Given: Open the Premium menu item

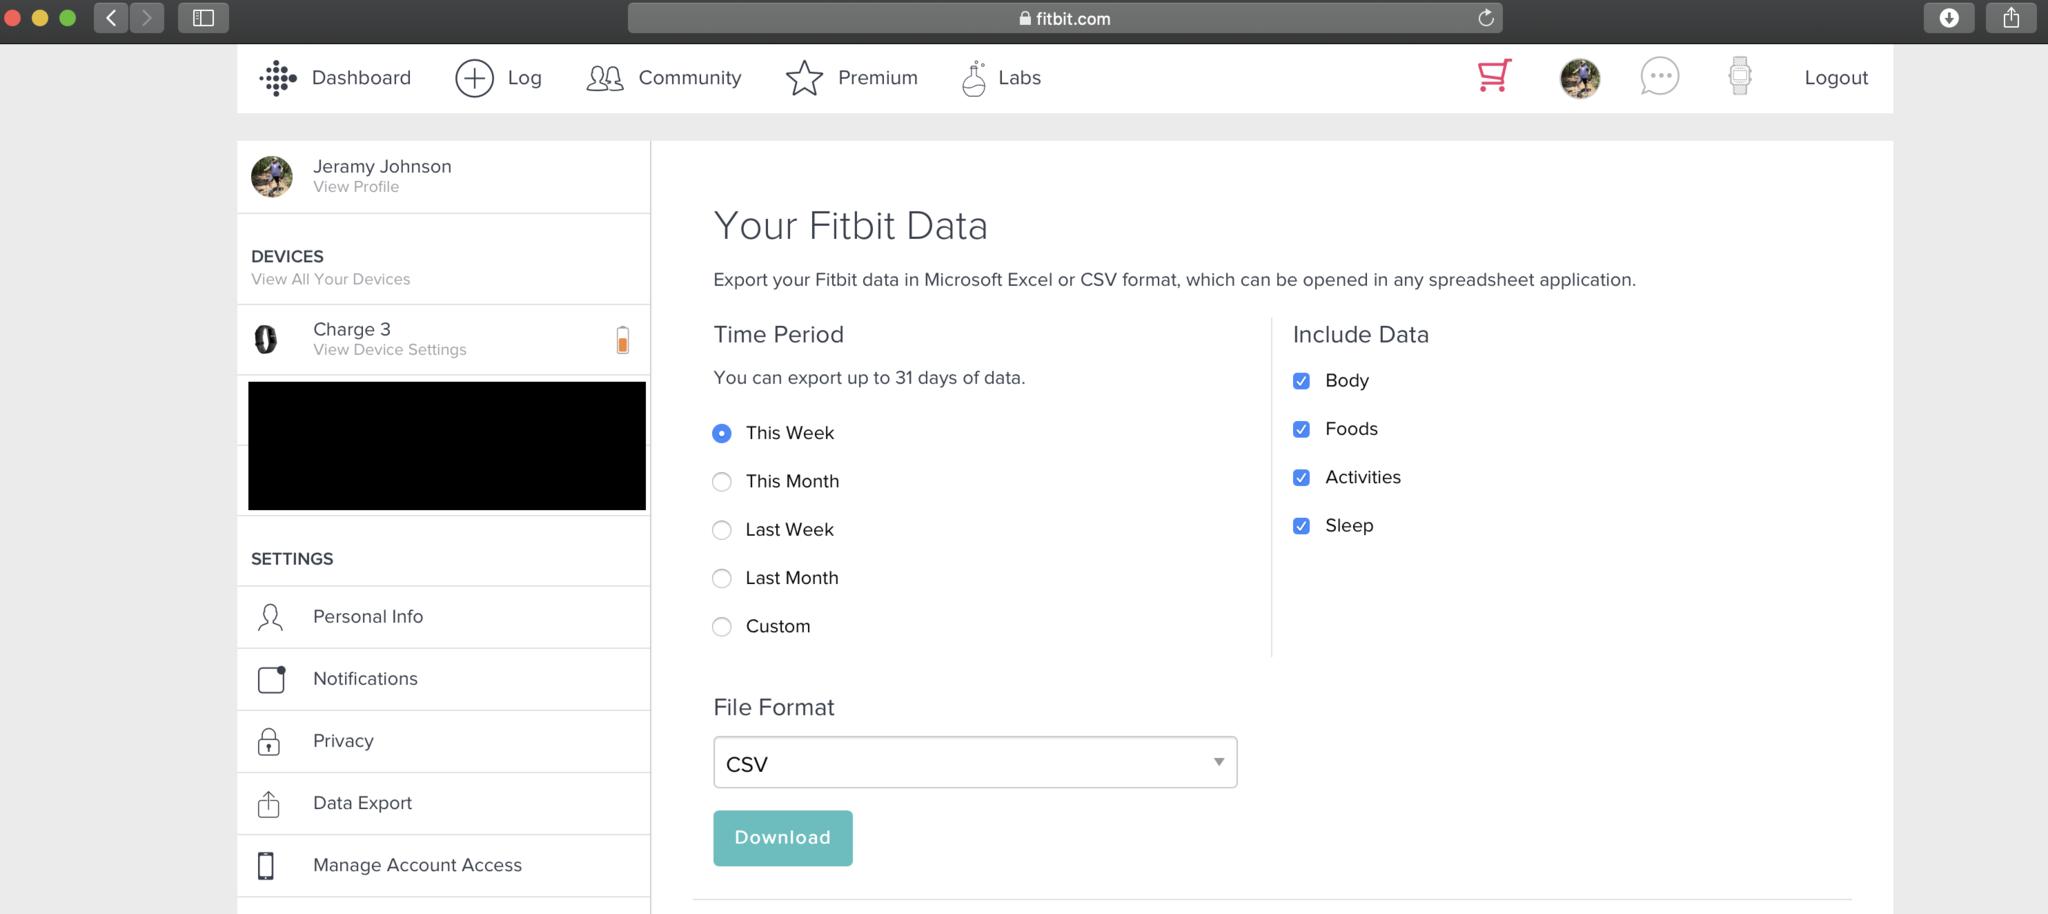Looking at the screenshot, I should [878, 78].
